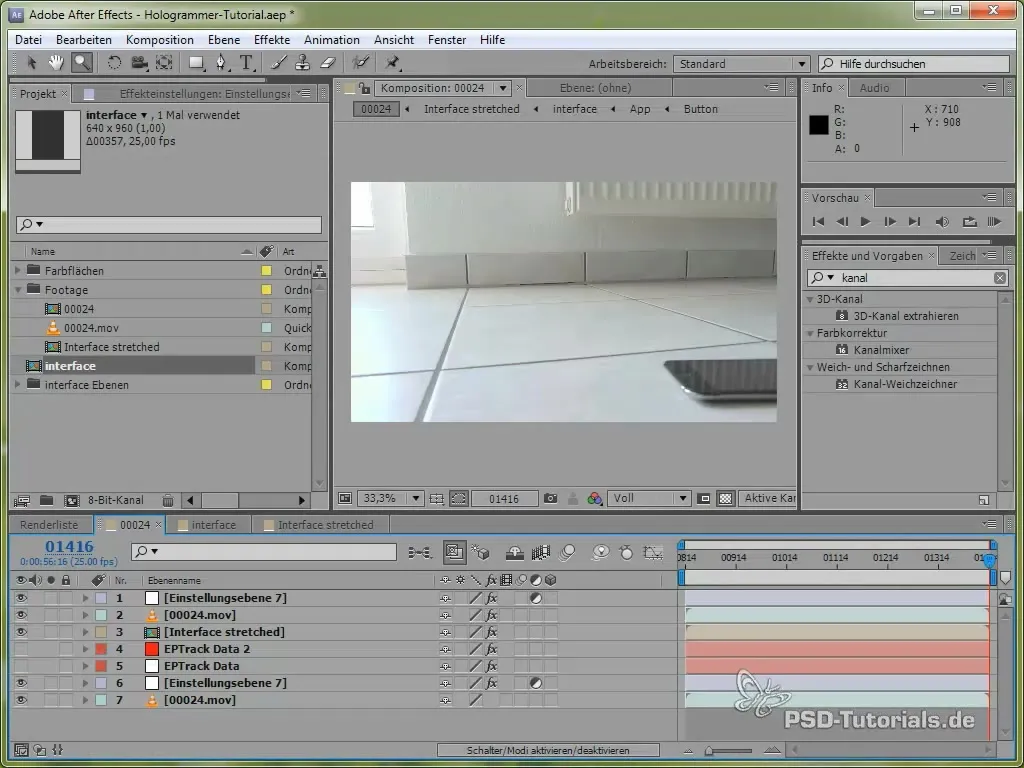Apply the Kanalmixer effect
Screen dimensions: 1024x768
tap(883, 350)
